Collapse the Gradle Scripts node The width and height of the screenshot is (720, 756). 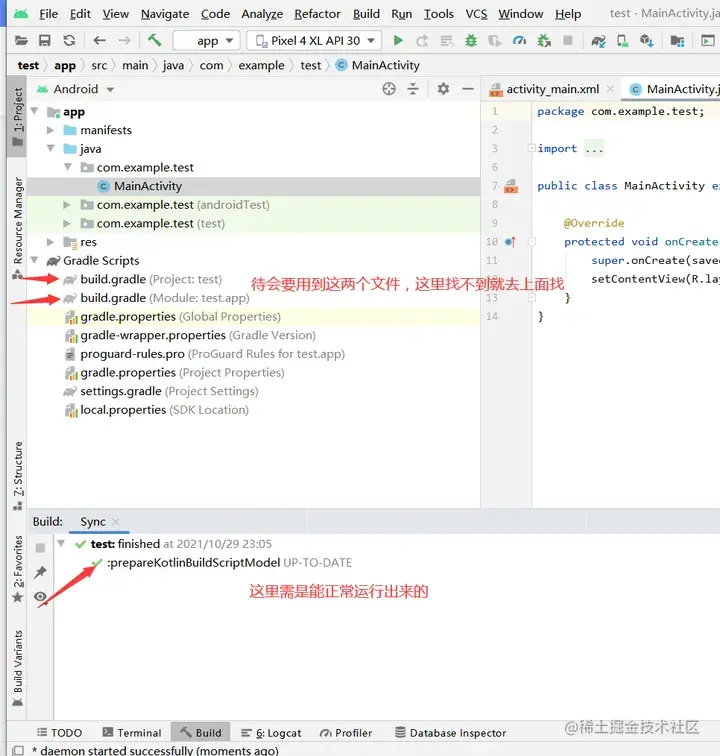35,260
